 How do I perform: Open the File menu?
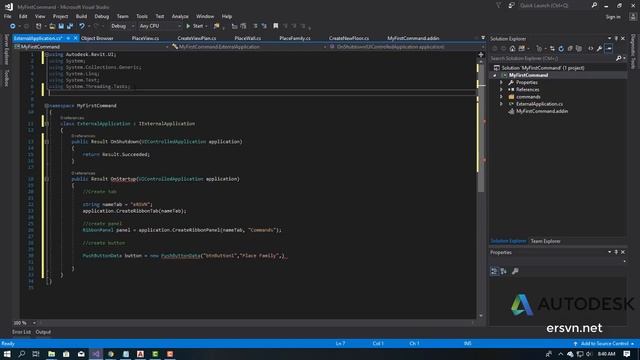(7, 17)
